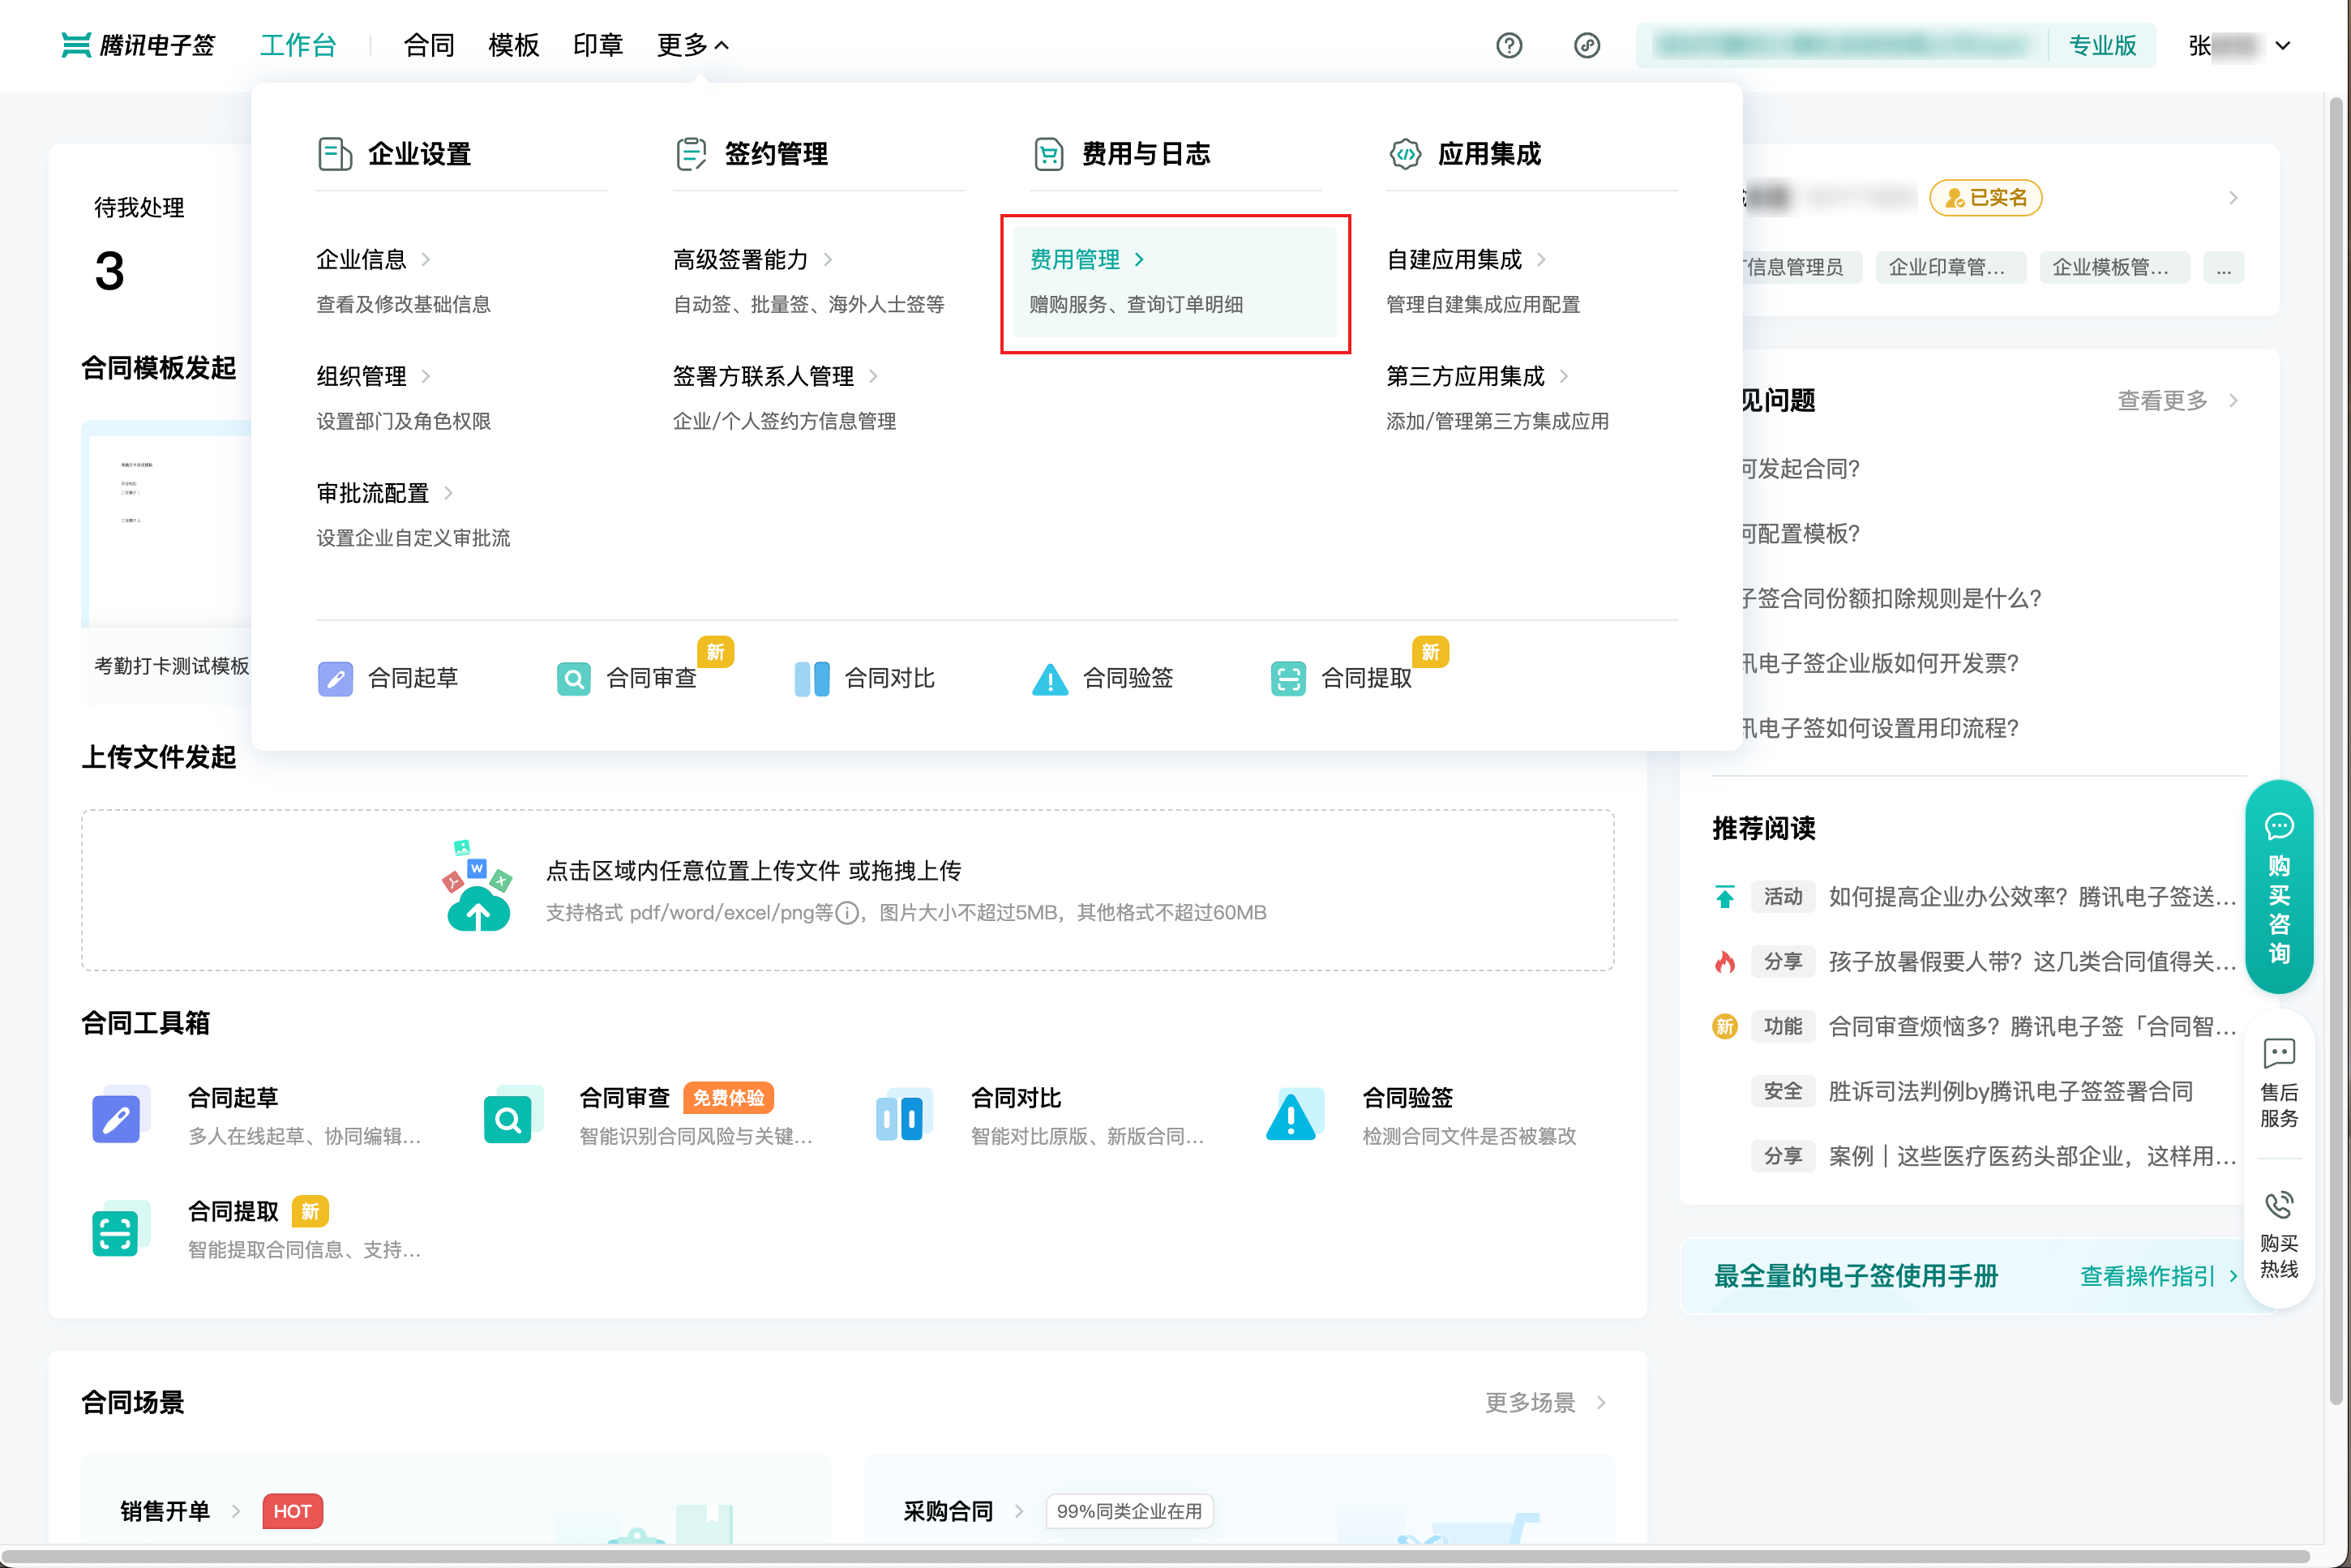Open article 胜诉司法判例by腾讯电子签签署合同
This screenshot has height=1568, width=2351.
click(x=2010, y=1091)
